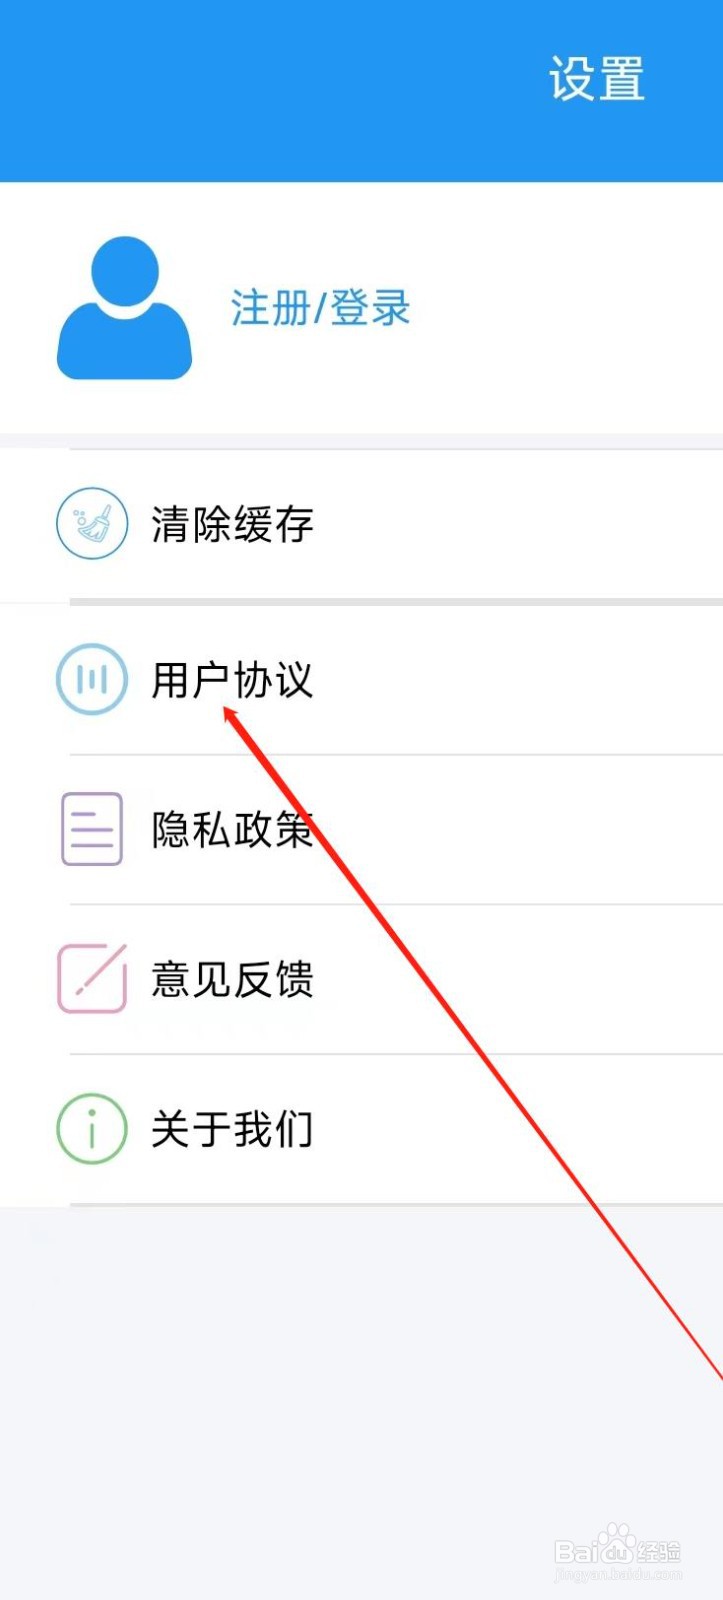Screen dimensions: 723x1600
Task: Tap the circular icon beside 用户协议
Action: tap(92, 679)
